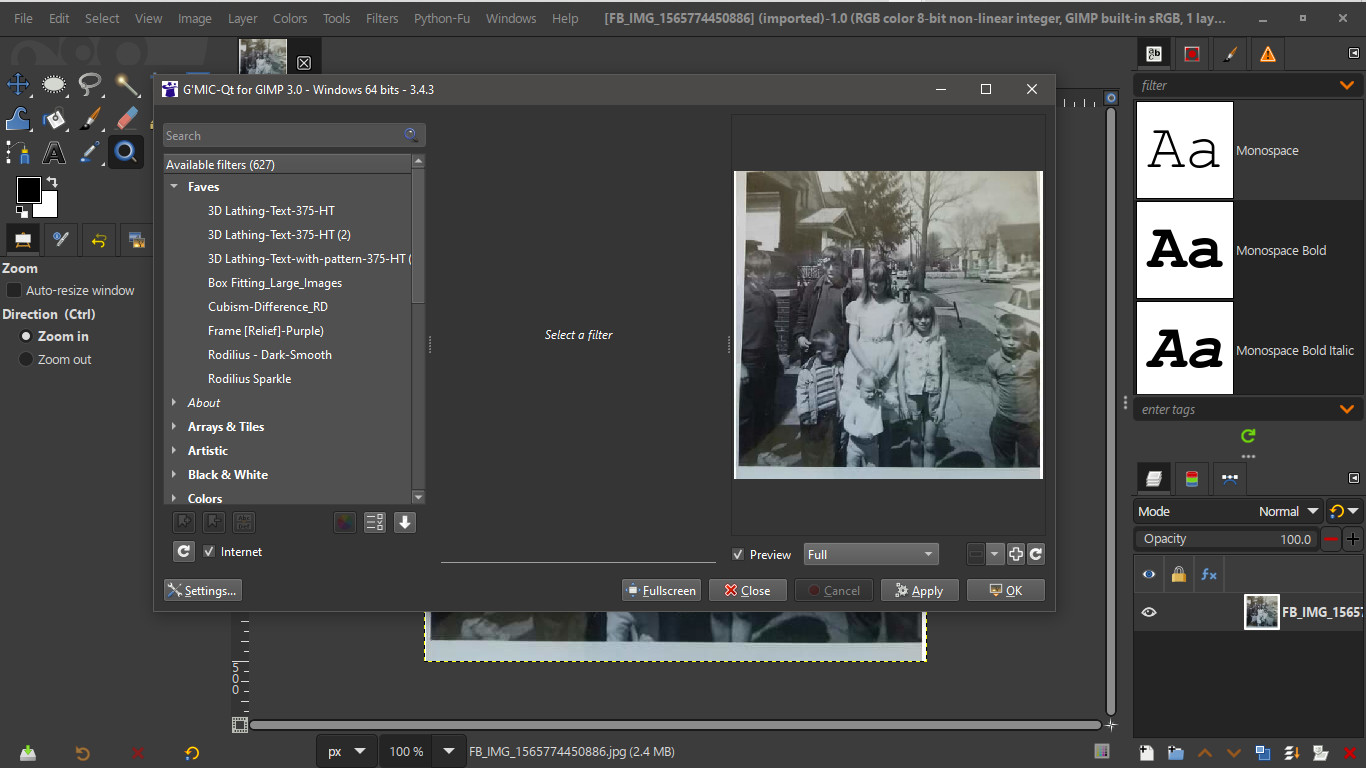
Task: Add current filter to G'MIC faves
Action: 183,521
